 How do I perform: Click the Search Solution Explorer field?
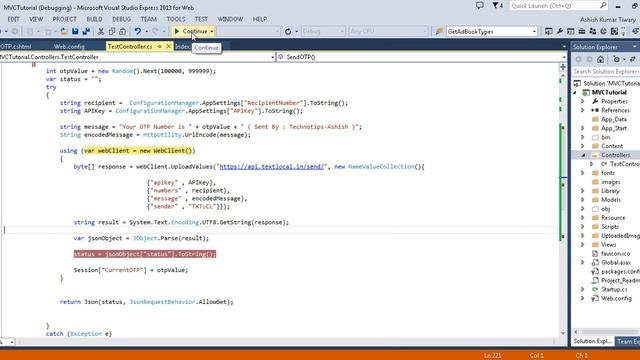[606, 71]
